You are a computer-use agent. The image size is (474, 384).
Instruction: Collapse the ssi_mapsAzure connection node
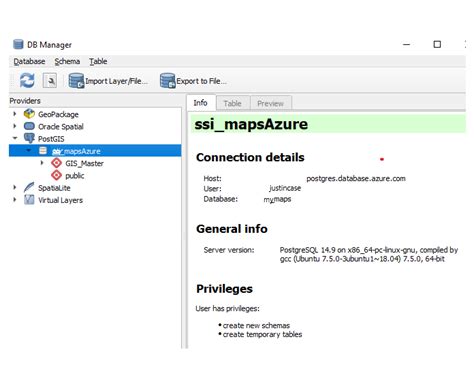[29, 150]
